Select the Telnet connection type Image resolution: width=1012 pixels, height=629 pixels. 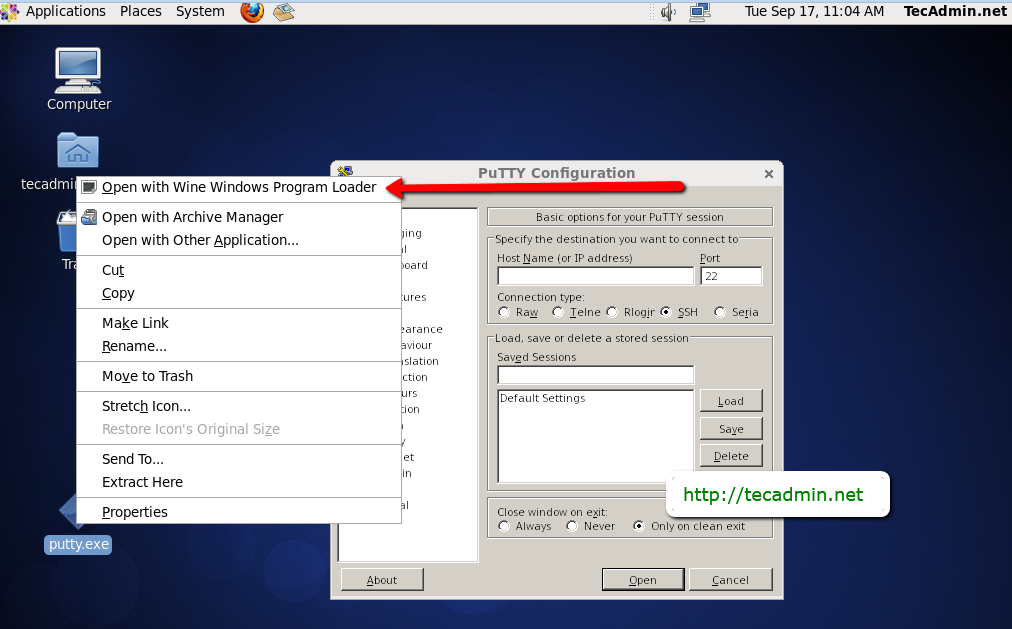point(558,312)
